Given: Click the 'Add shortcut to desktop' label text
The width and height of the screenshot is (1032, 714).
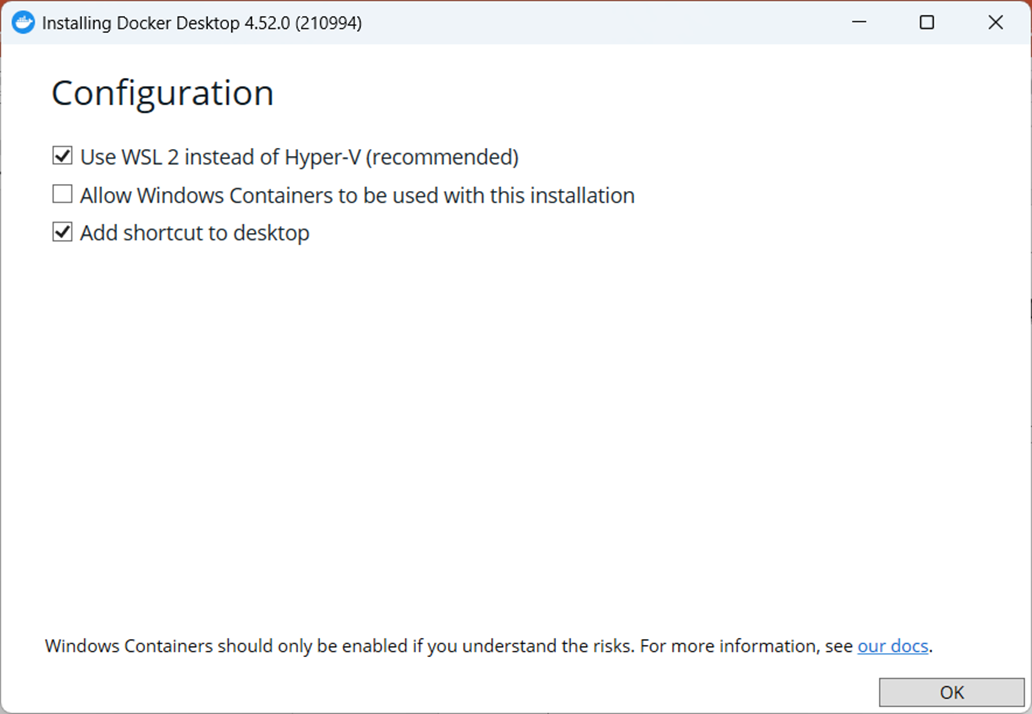Looking at the screenshot, I should pos(196,232).
